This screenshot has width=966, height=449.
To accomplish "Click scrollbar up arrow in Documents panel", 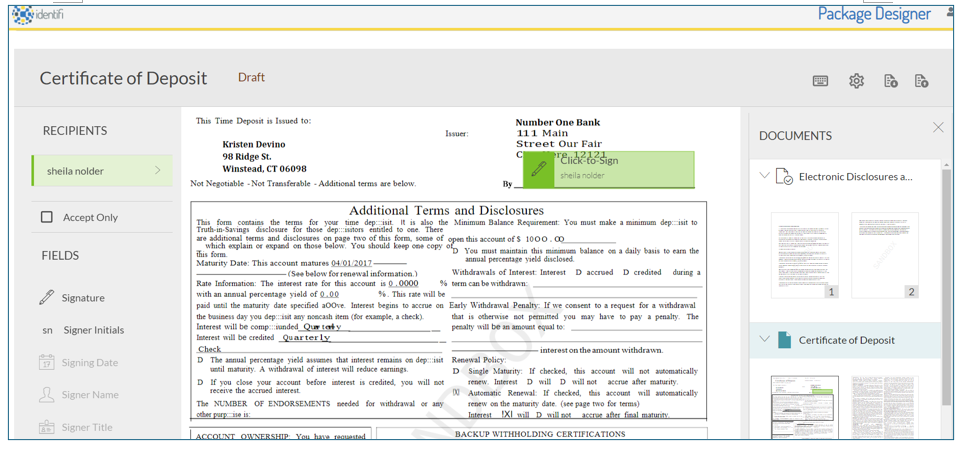I will [x=948, y=163].
